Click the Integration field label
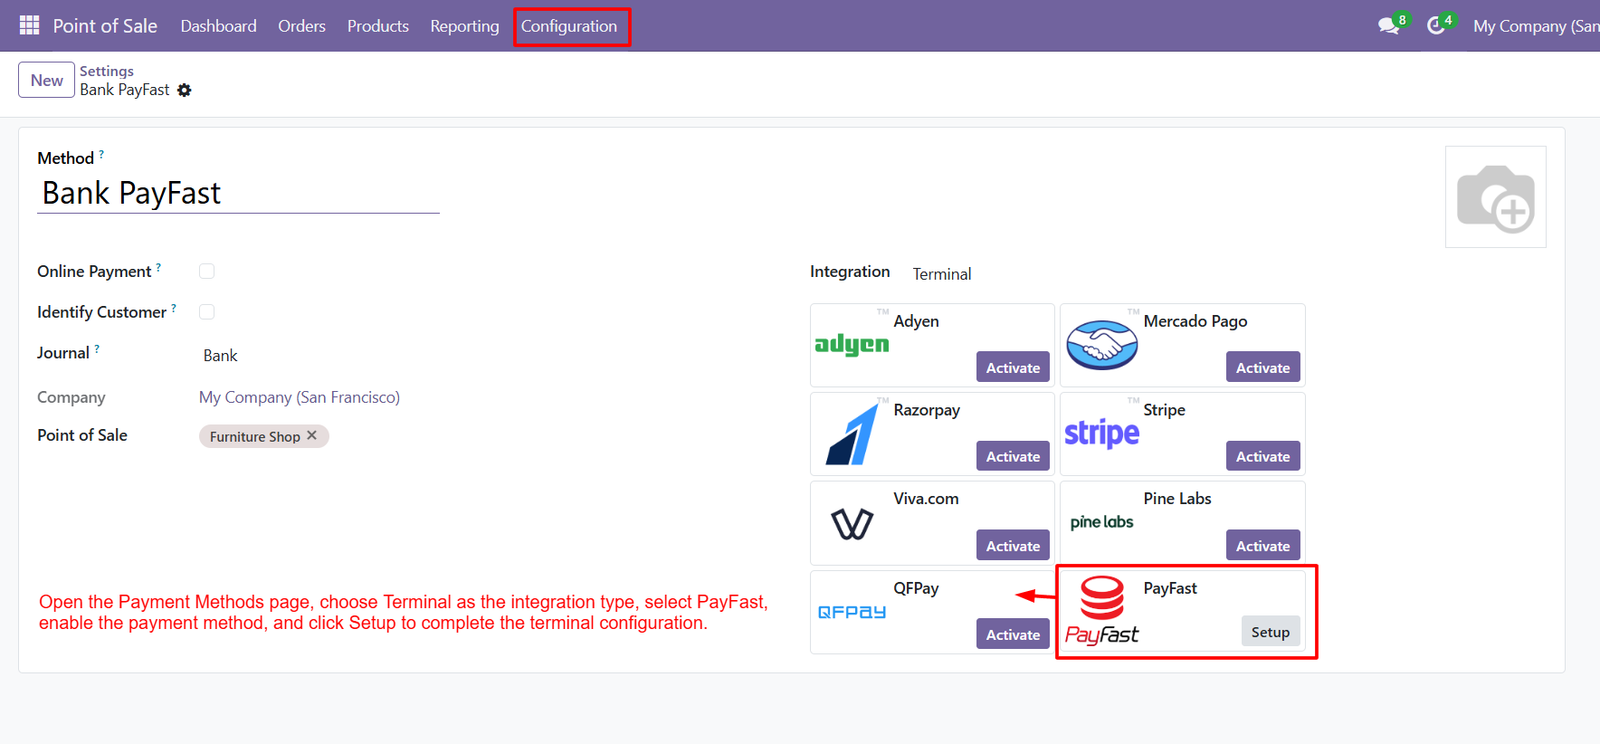This screenshot has height=744, width=1600. click(x=850, y=271)
